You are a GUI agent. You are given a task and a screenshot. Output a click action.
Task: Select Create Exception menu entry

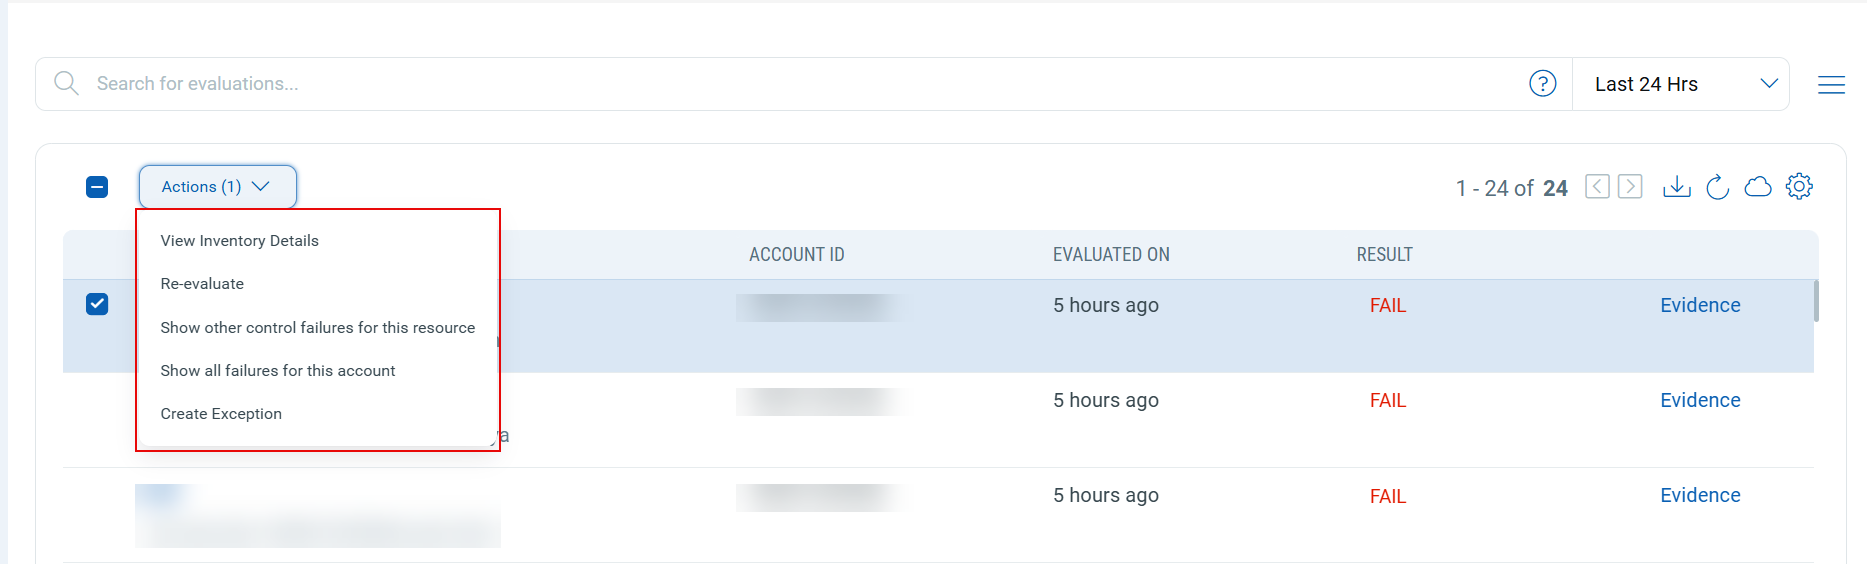(x=221, y=414)
